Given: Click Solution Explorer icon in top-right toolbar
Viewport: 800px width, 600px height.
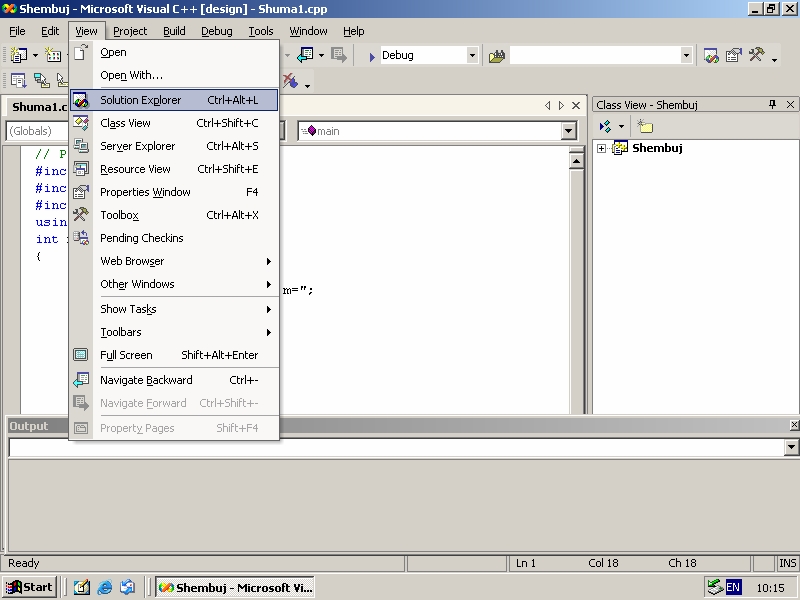Looking at the screenshot, I should click(711, 55).
